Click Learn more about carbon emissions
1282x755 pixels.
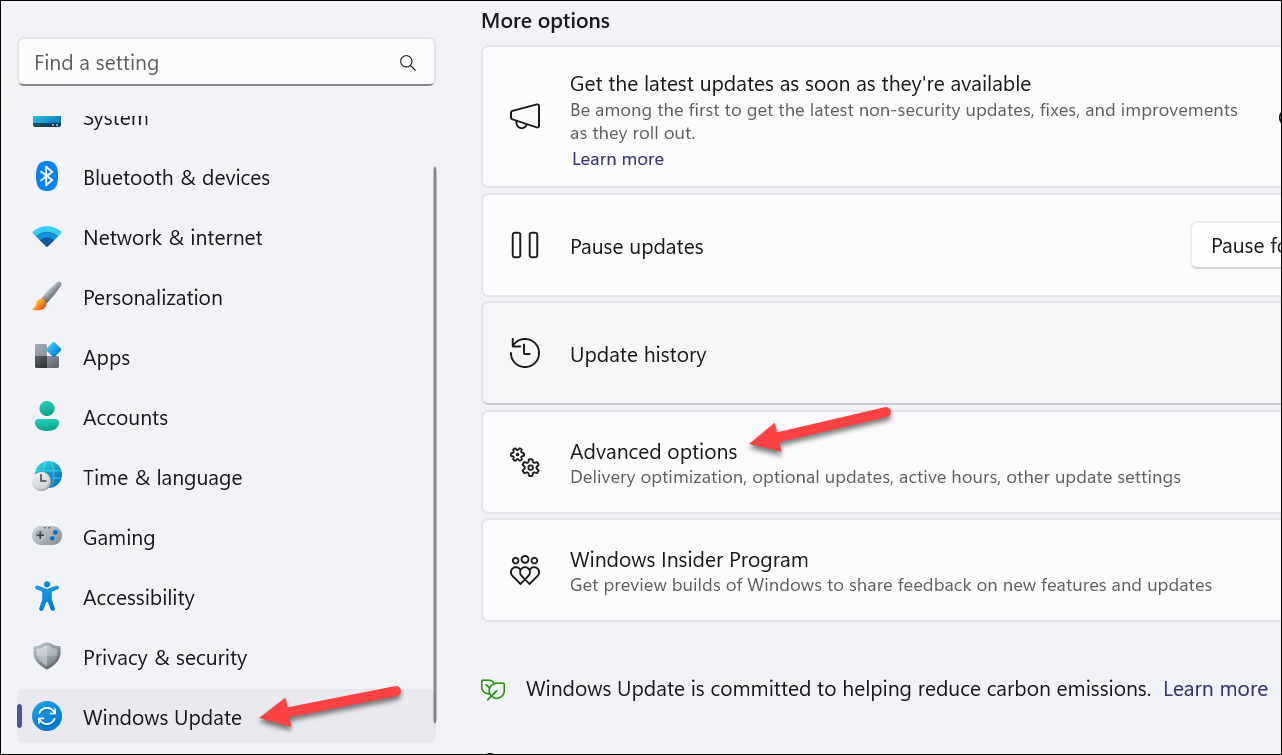(1214, 688)
